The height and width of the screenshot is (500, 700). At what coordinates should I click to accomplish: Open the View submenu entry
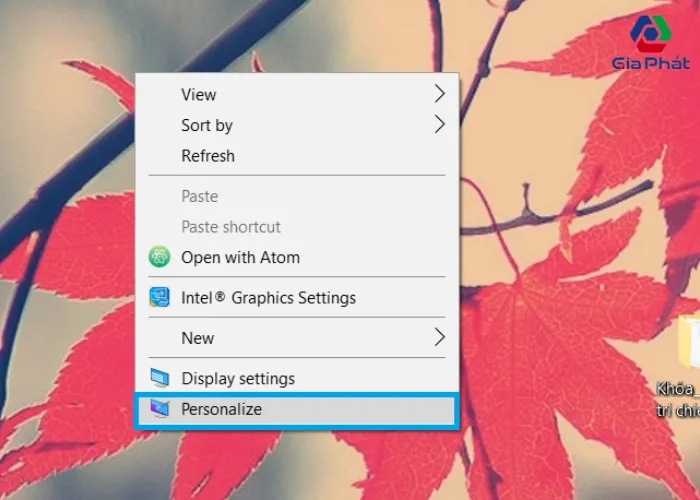pos(297,94)
